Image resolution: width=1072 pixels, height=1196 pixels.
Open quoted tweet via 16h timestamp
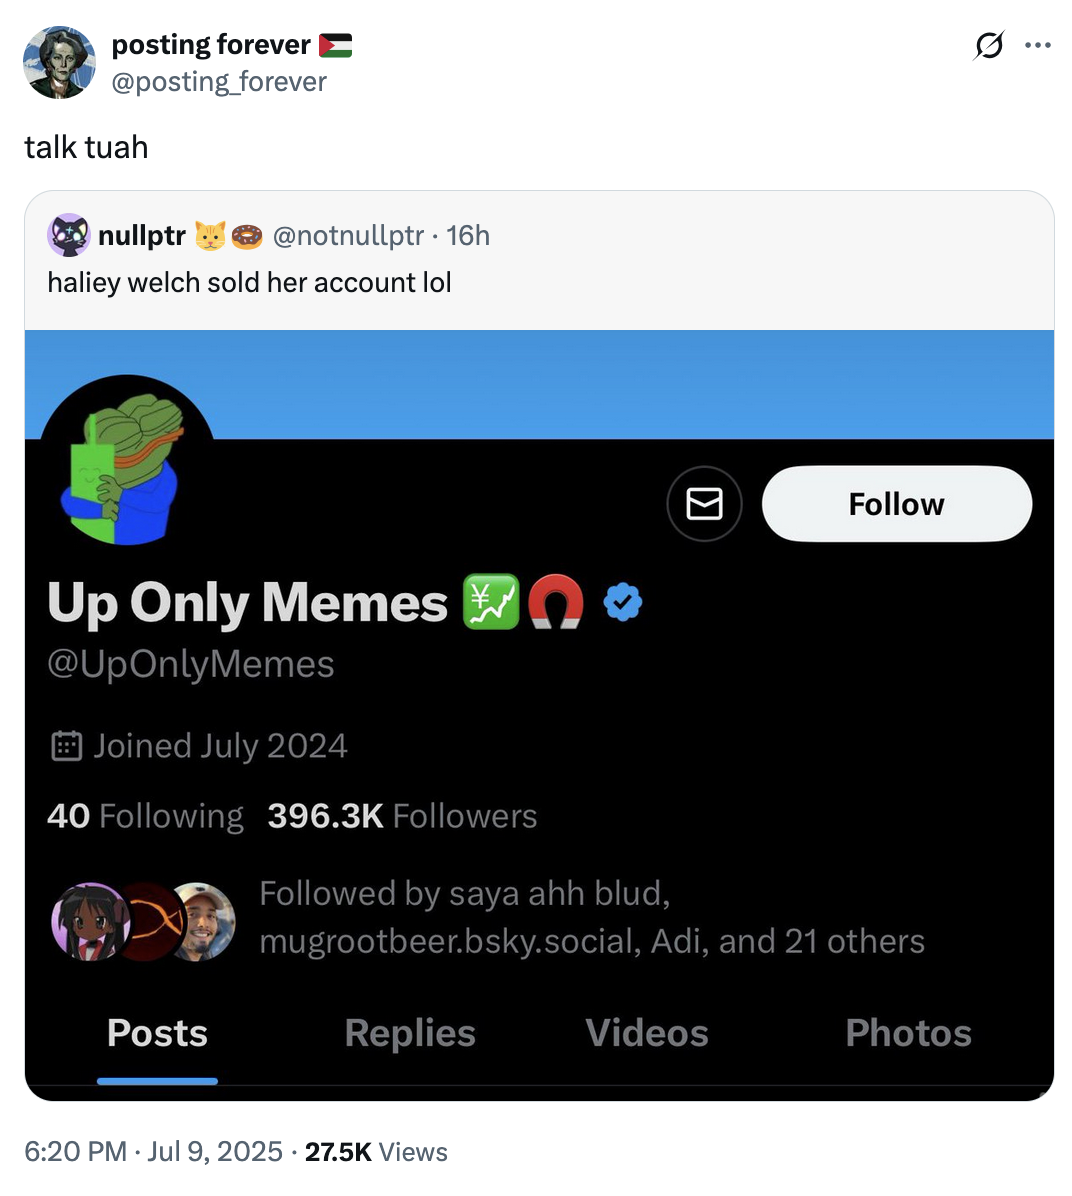tap(468, 235)
